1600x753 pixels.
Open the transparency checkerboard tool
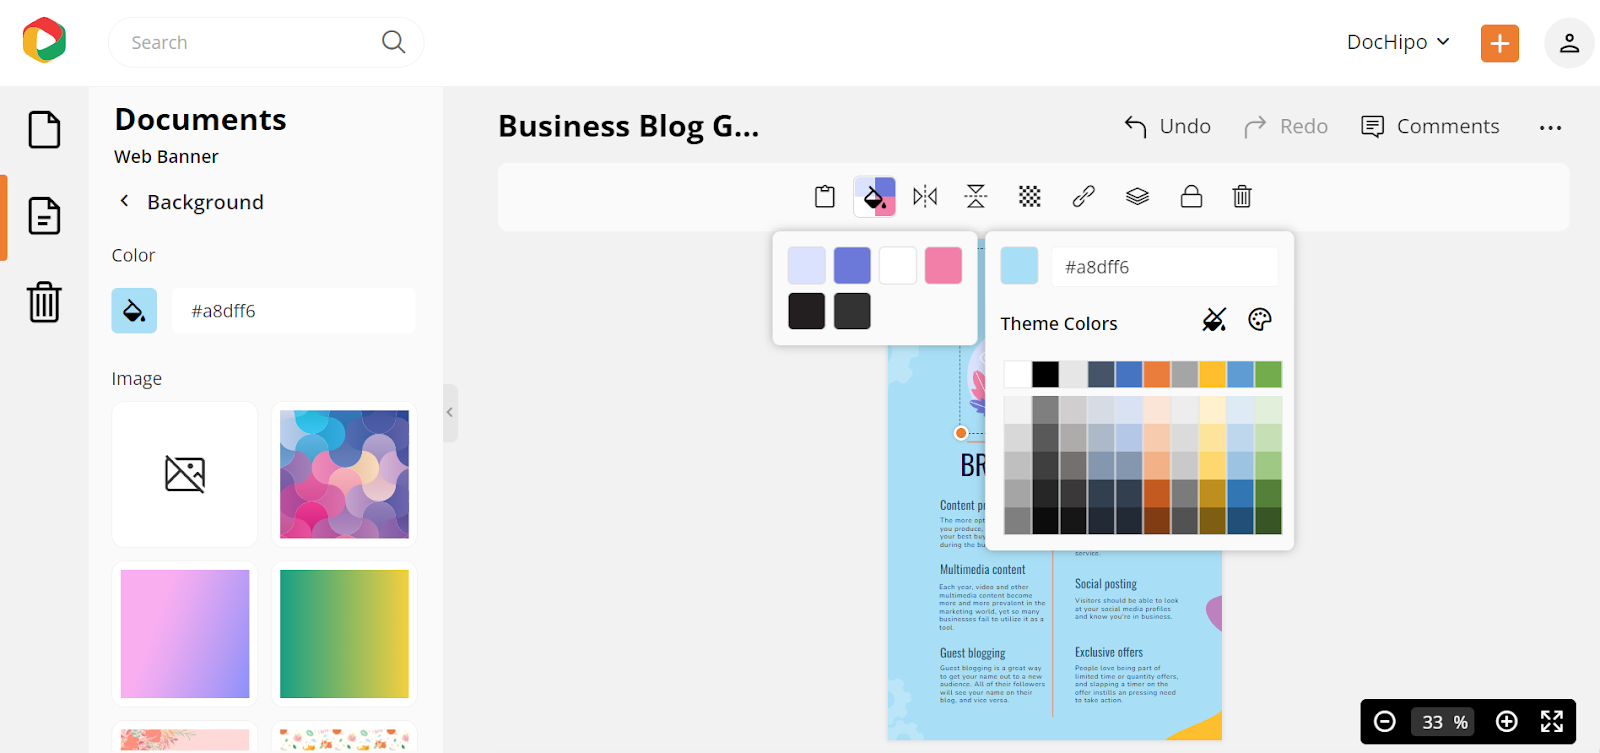(1030, 197)
